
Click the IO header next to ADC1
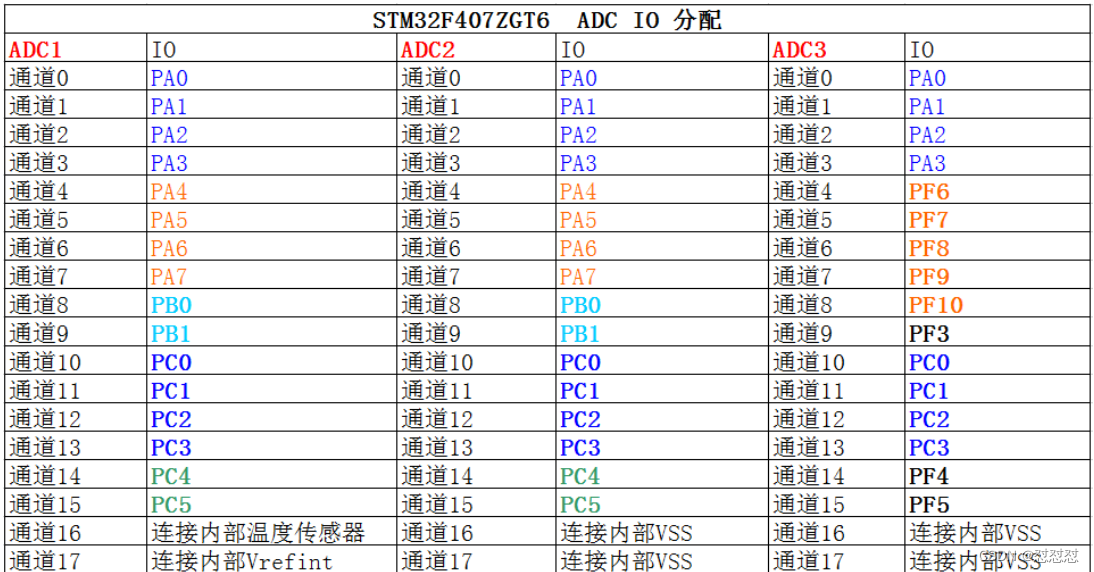[164, 50]
